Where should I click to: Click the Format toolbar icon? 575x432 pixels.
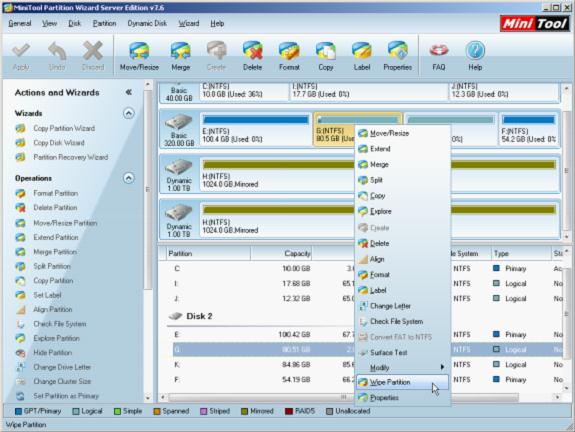coord(289,56)
